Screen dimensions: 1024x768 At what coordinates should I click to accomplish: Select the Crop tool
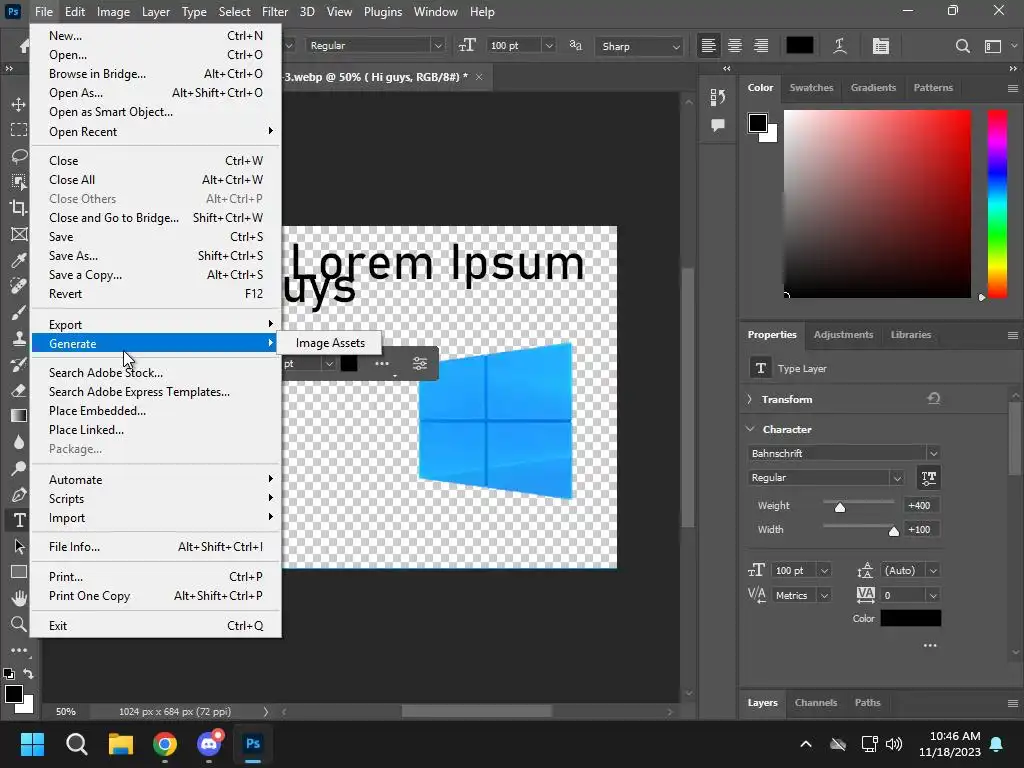coord(19,208)
